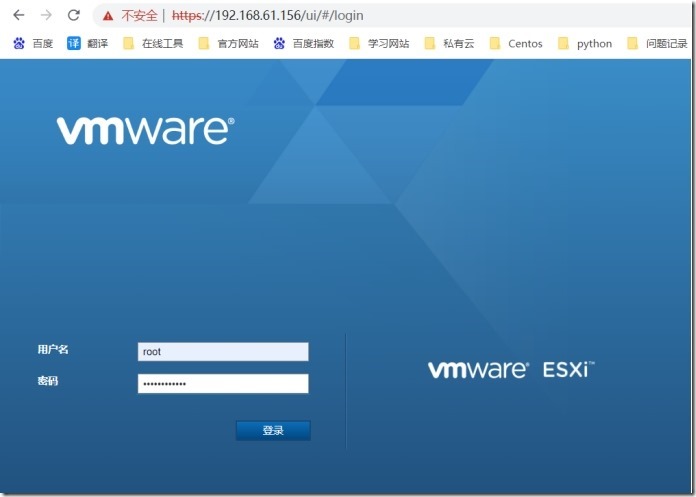Click the 登录 login button
The width and height of the screenshot is (696, 497).
click(x=273, y=430)
